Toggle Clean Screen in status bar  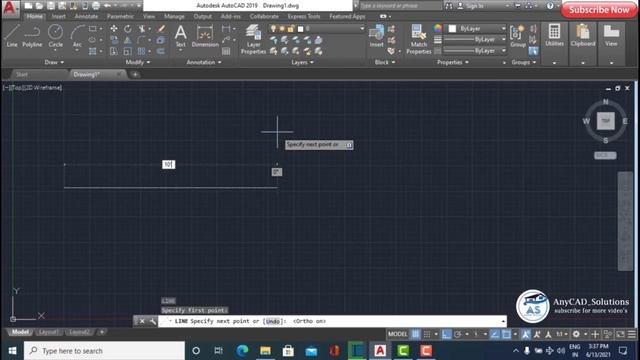620,334
